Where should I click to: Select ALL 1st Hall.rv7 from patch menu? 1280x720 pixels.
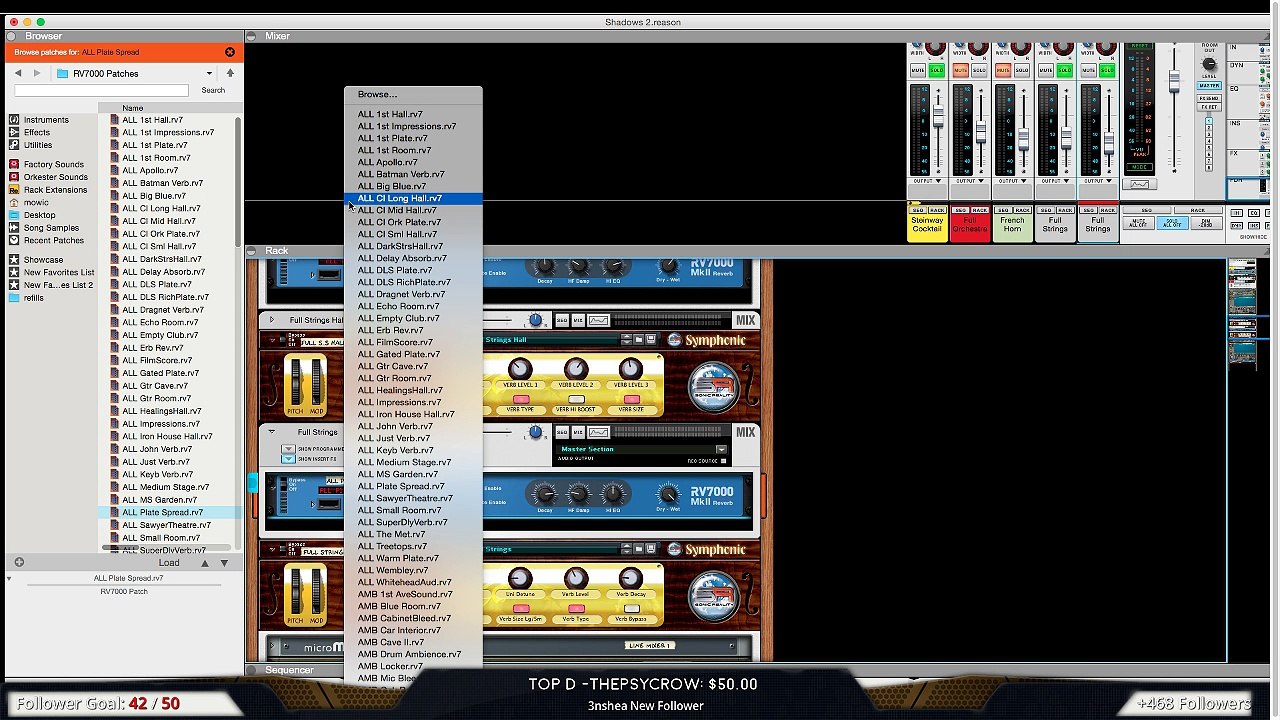point(413,114)
